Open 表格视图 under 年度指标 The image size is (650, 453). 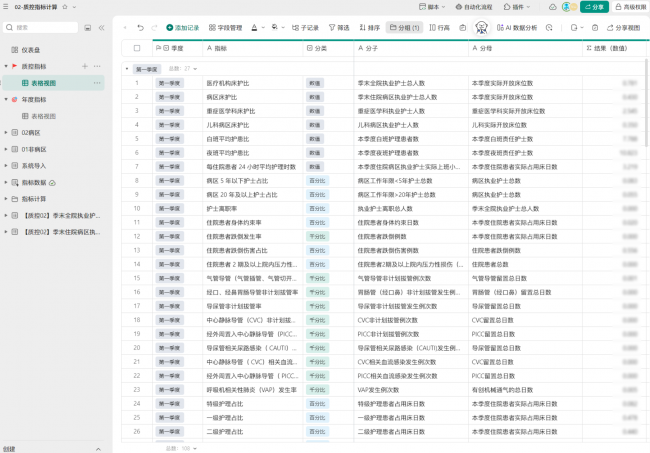click(x=43, y=116)
